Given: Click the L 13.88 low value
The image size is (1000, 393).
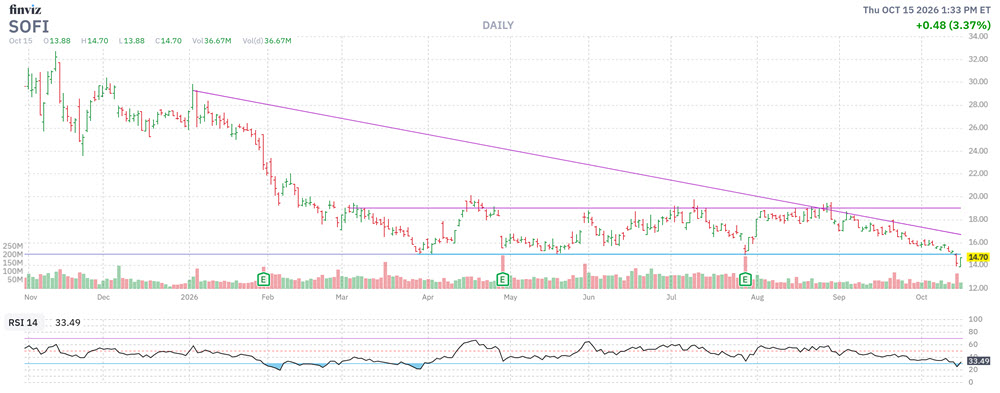Looking at the screenshot, I should [133, 41].
